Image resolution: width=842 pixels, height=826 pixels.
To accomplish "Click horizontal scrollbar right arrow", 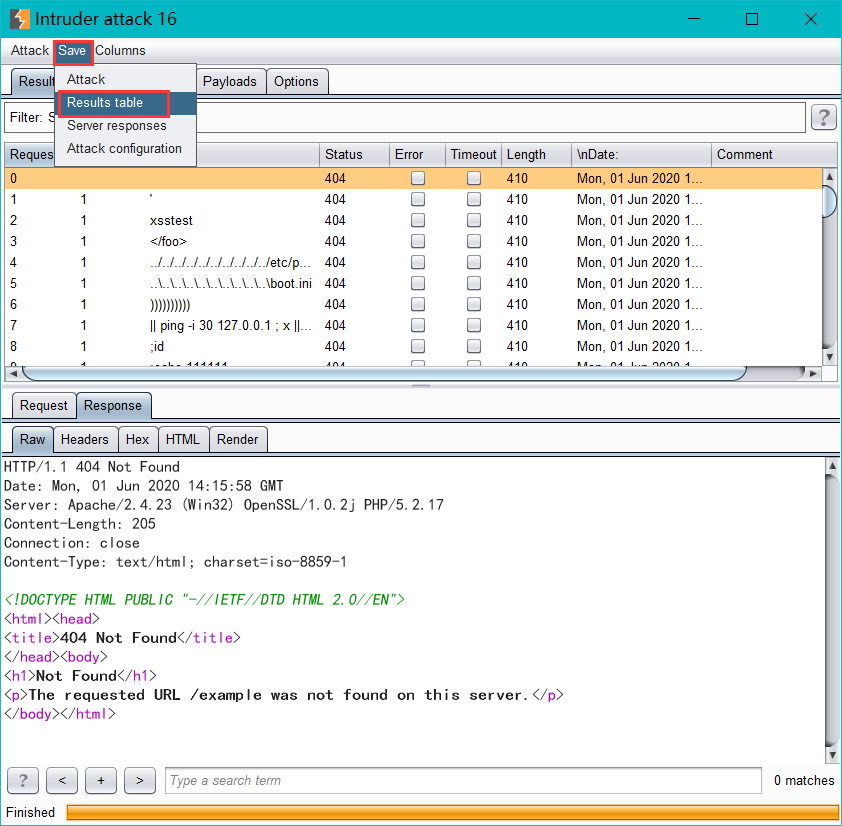I will click(813, 373).
